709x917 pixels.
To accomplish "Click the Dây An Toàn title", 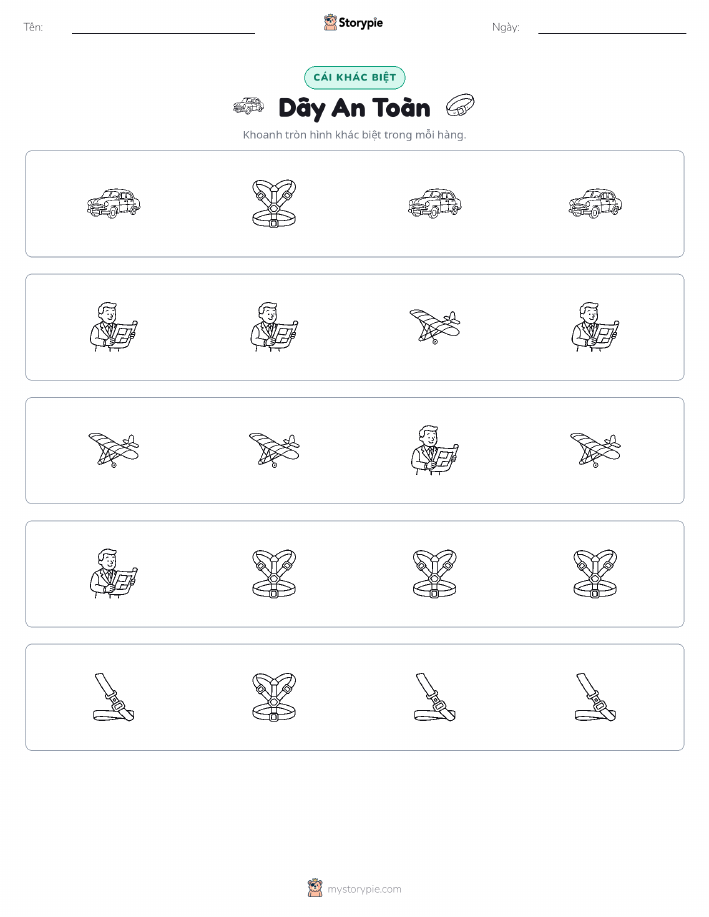I will [x=354, y=108].
